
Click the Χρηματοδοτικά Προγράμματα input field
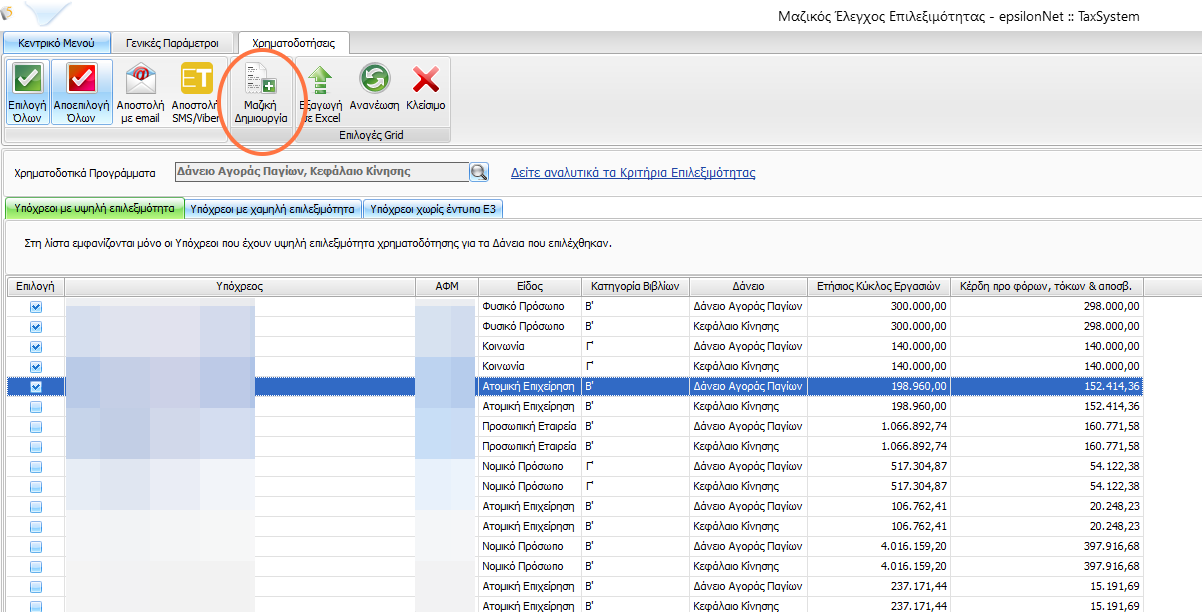click(321, 172)
